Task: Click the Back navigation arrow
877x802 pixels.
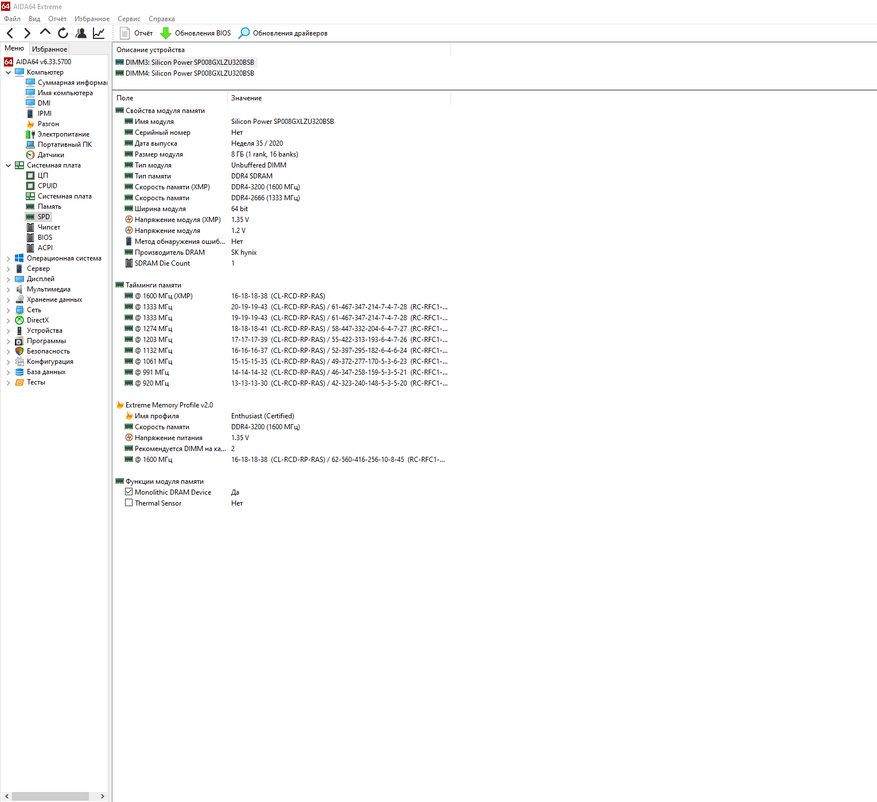Action: pos(11,33)
